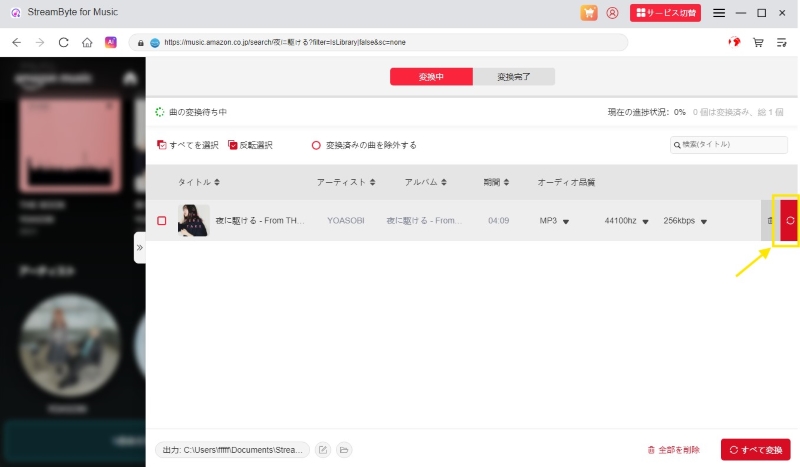The height and width of the screenshot is (467, 800).
Task: Open the hamburger menu in title bar
Action: pyautogui.click(x=719, y=13)
